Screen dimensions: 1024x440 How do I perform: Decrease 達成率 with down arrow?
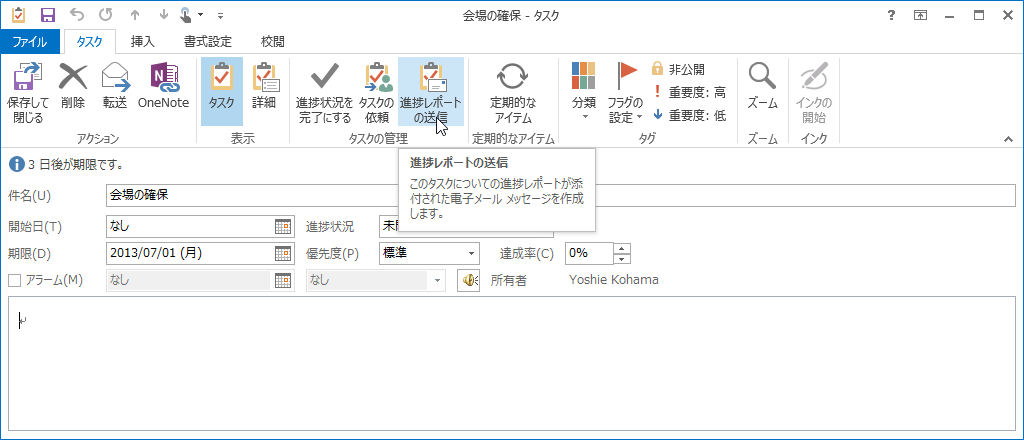(622, 259)
